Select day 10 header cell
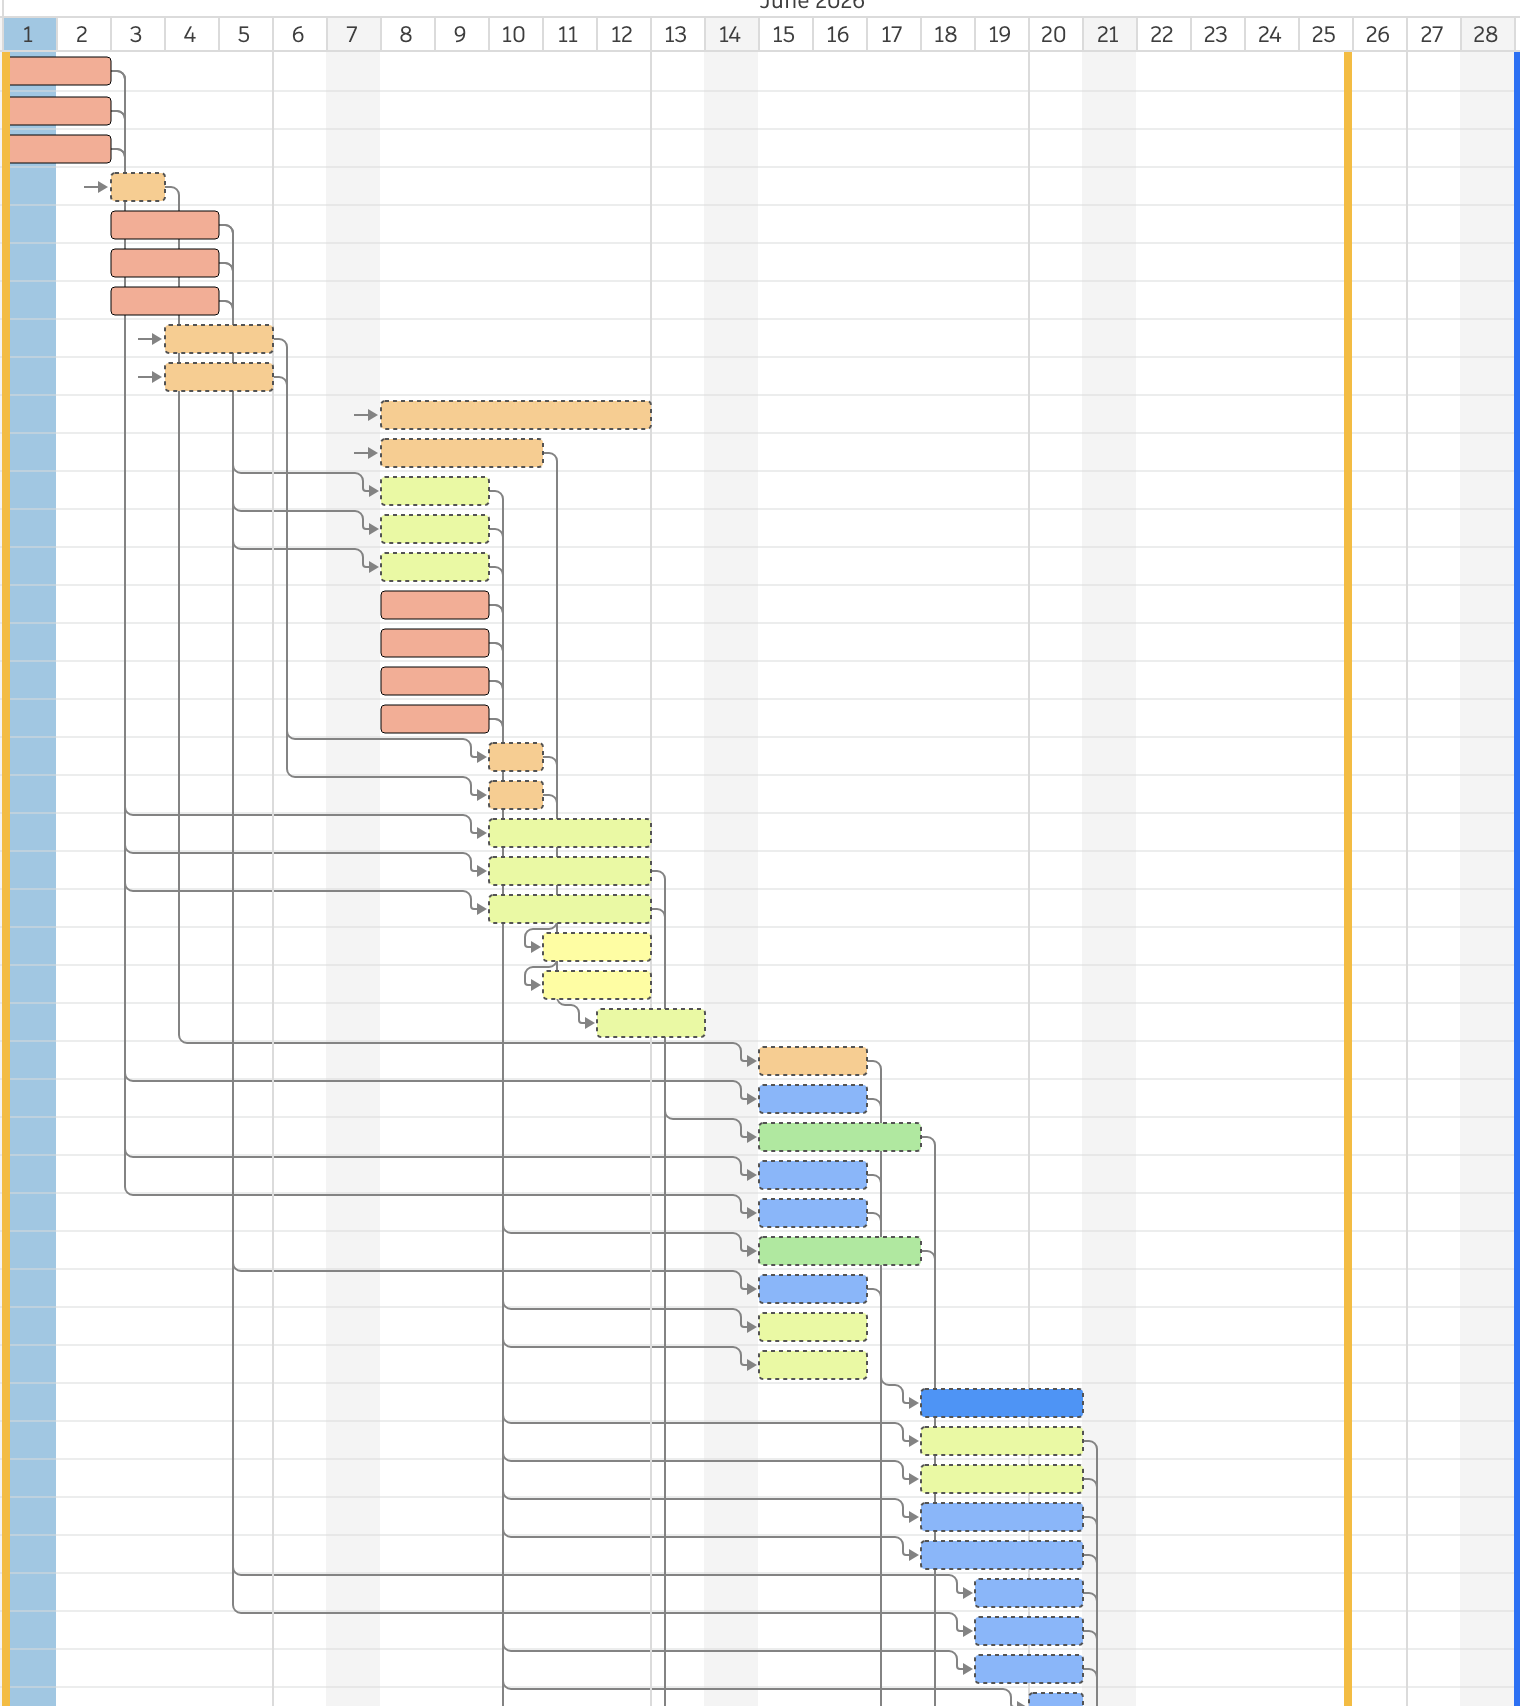The height and width of the screenshot is (1706, 1520). (515, 35)
